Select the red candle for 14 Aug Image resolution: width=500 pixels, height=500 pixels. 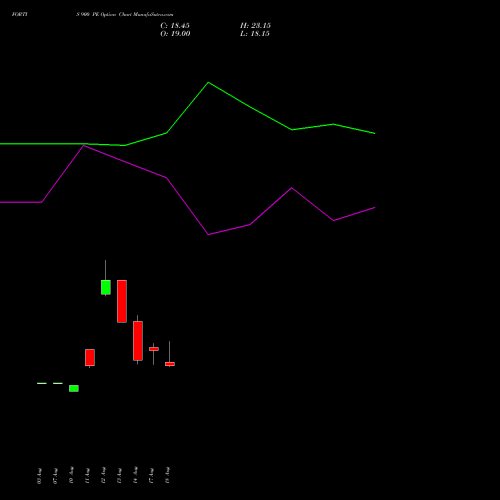[138, 341]
